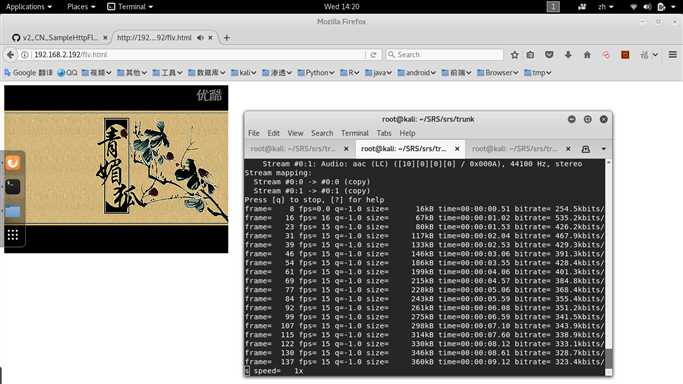Open the Places menu in top bar
Image resolution: width=683 pixels, height=384 pixels.
81,7
